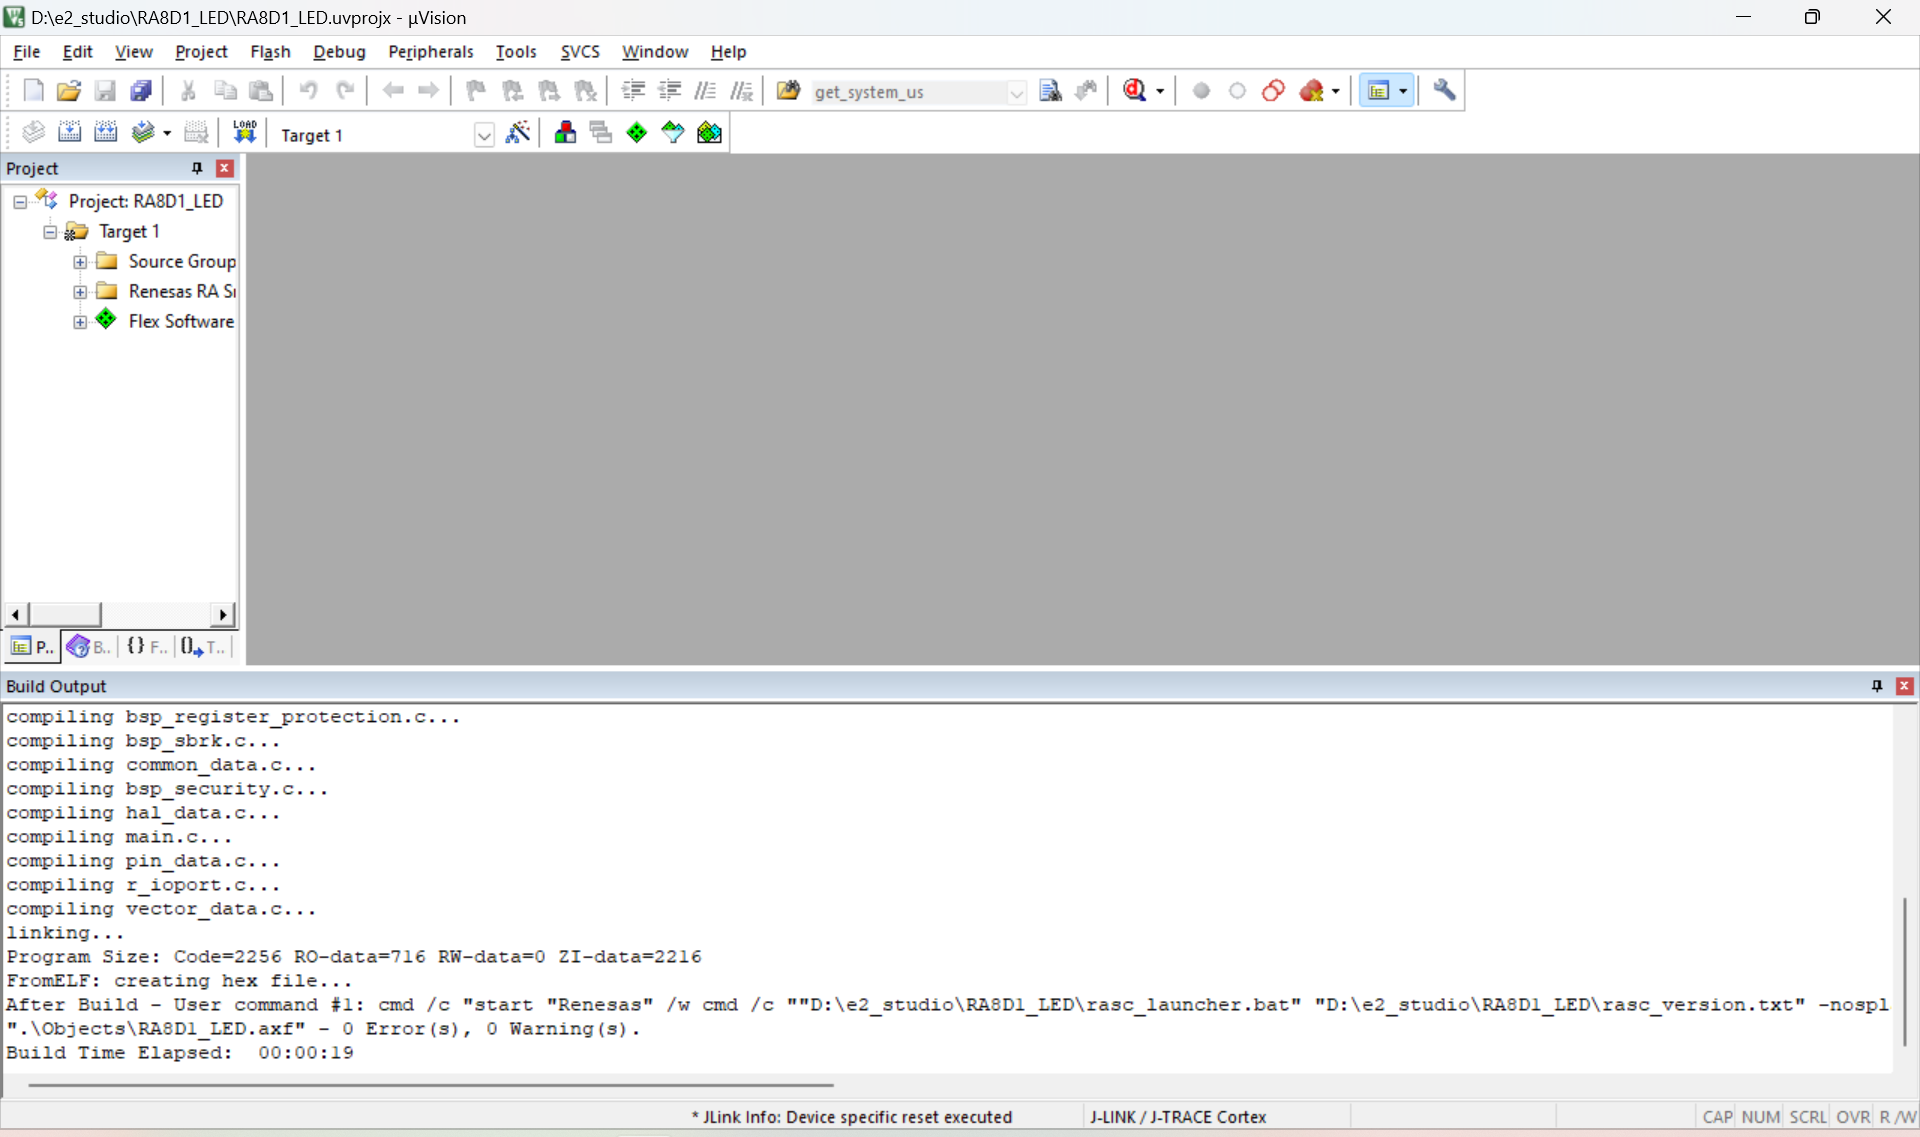
Task: Click the Build Output vertical scrollbar
Action: [x=1905, y=972]
